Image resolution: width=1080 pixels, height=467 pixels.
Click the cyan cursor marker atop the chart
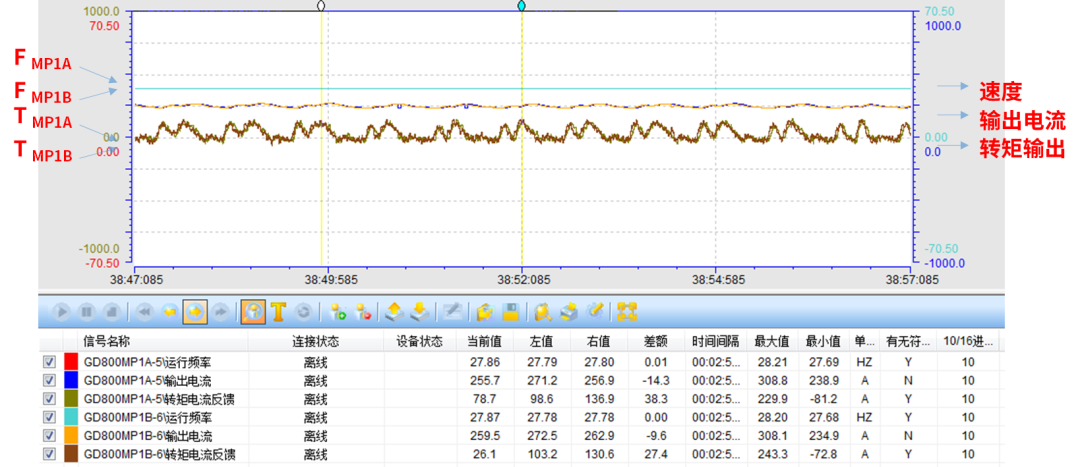pos(522,6)
